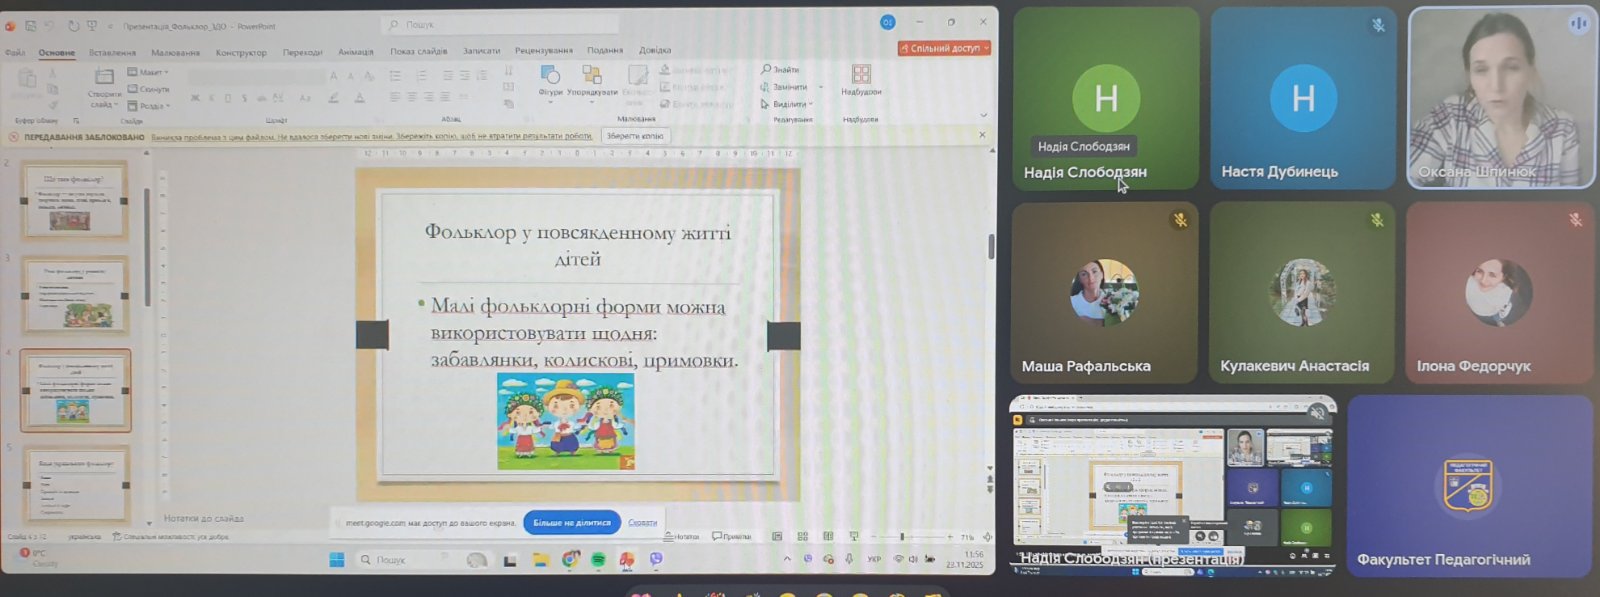Click the Зберегти копію button
The height and width of the screenshot is (597, 1600).
pos(636,136)
